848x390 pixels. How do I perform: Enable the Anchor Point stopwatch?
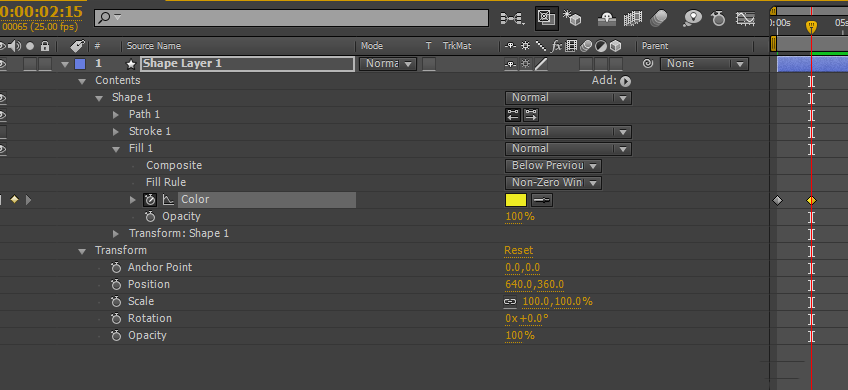coord(116,268)
